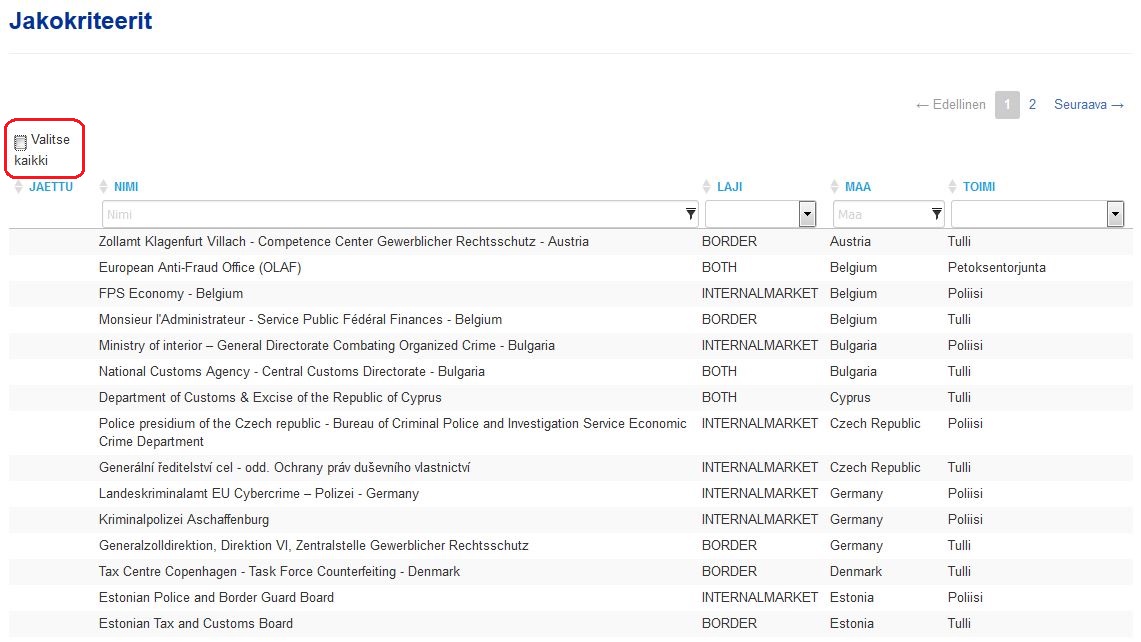Select Zollamt Klagenfurt Villach row
Image resolution: width=1141 pixels, height=642 pixels.
pos(570,242)
